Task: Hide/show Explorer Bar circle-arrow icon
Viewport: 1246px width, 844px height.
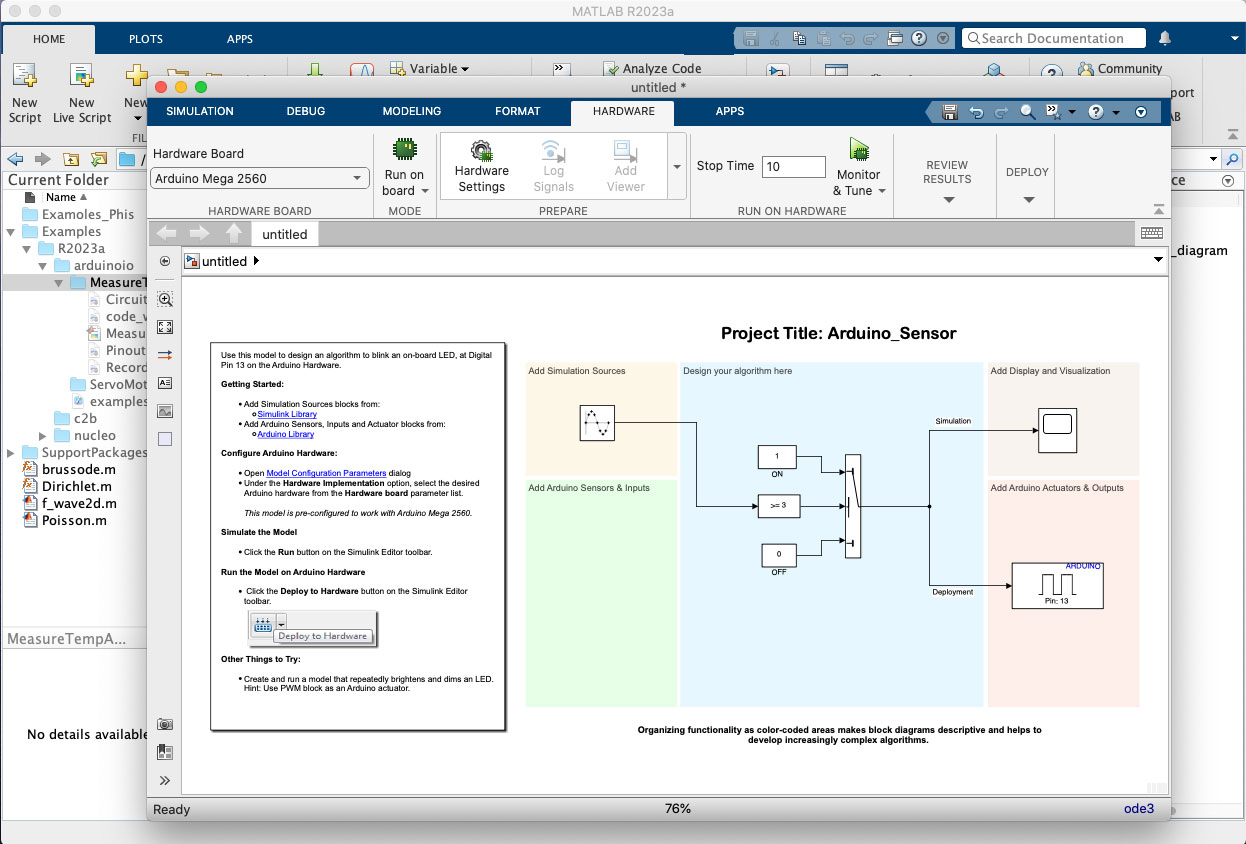Action: click(165, 261)
